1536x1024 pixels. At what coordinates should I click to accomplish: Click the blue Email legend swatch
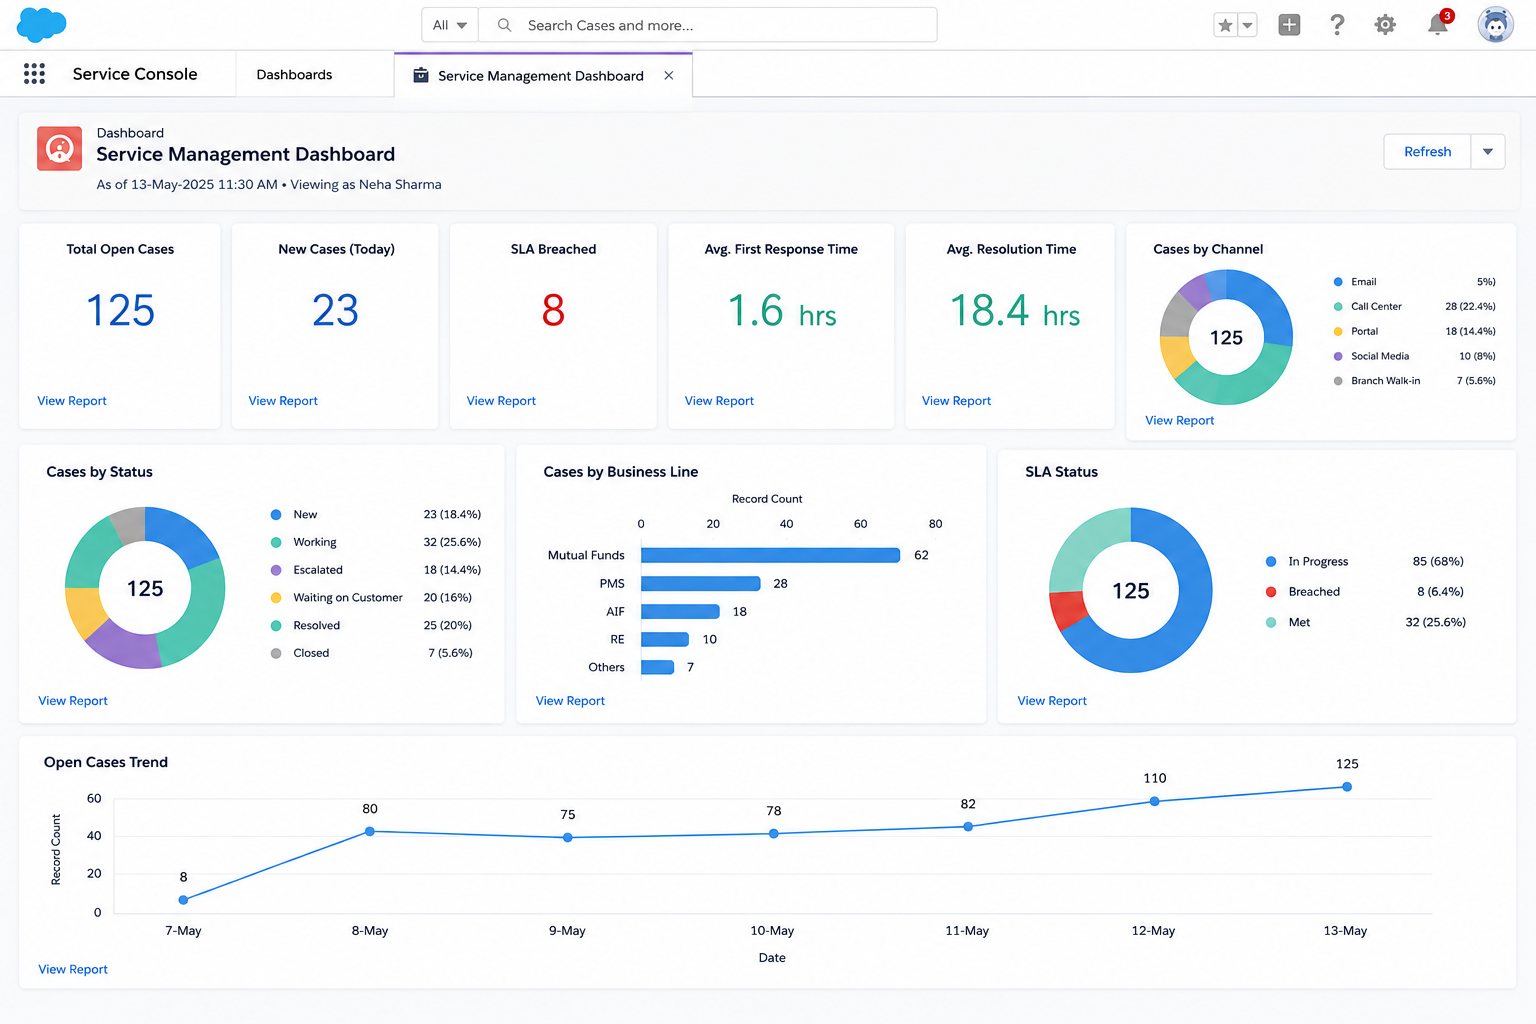[x=1338, y=282]
